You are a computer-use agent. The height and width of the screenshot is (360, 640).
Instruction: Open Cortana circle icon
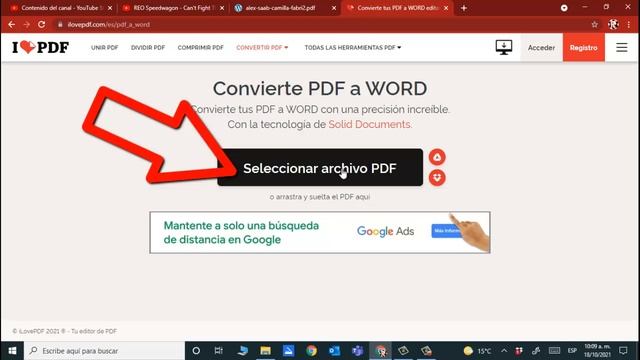[x=196, y=351]
